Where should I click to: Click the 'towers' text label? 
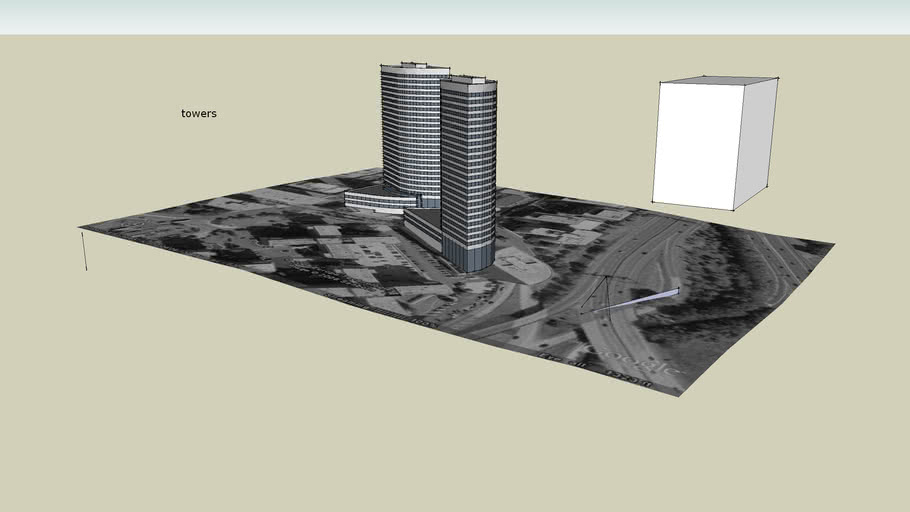coord(198,114)
